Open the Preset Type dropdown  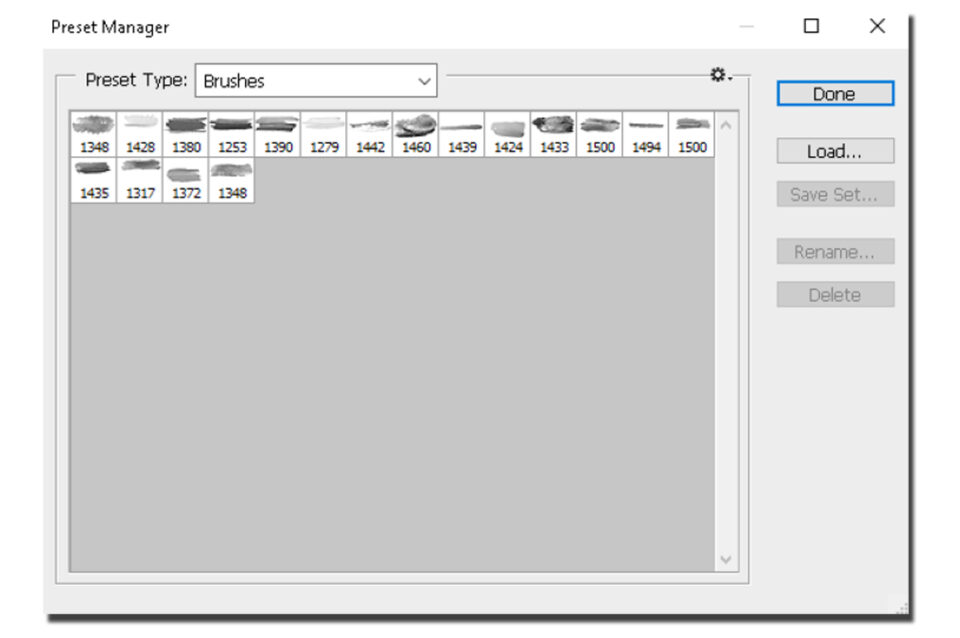316,81
